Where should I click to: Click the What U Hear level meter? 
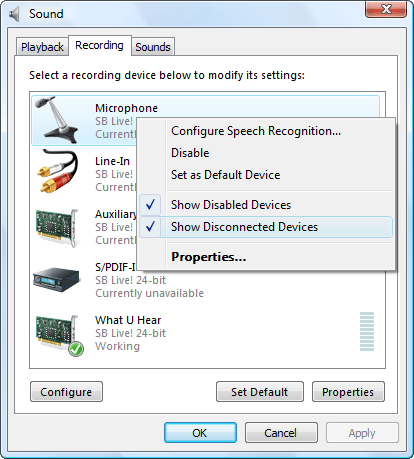pyautogui.click(x=367, y=331)
